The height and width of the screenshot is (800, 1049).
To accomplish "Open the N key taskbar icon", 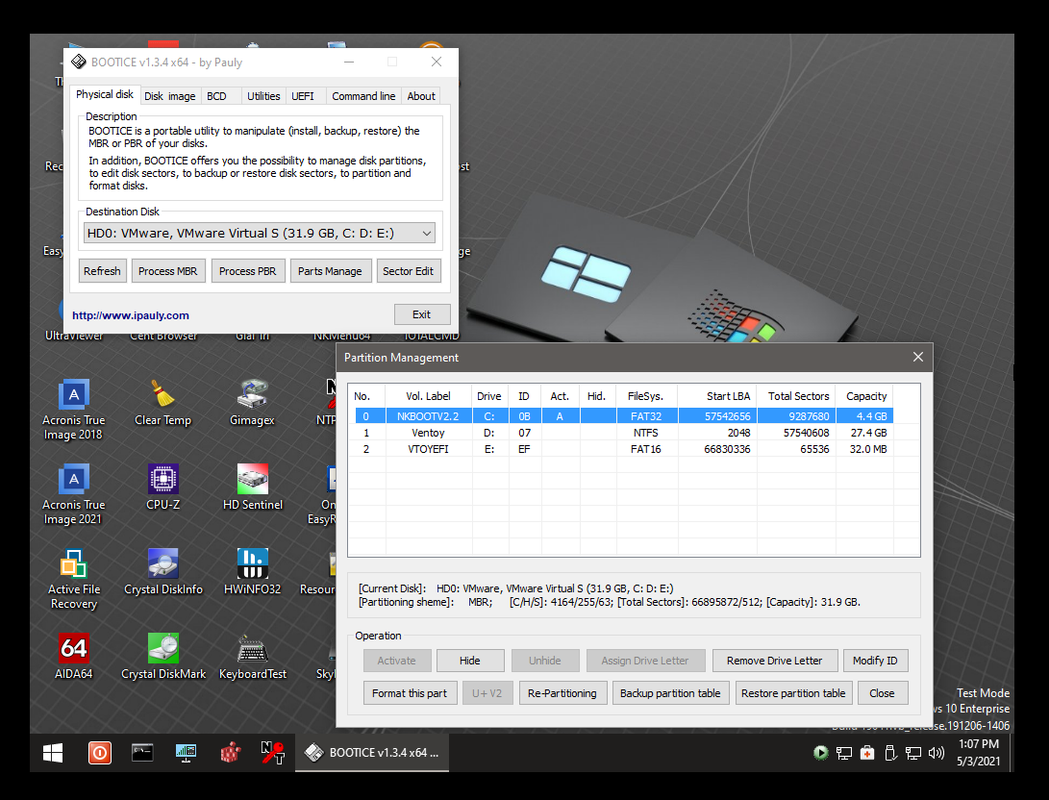I will pyautogui.click(x=273, y=753).
